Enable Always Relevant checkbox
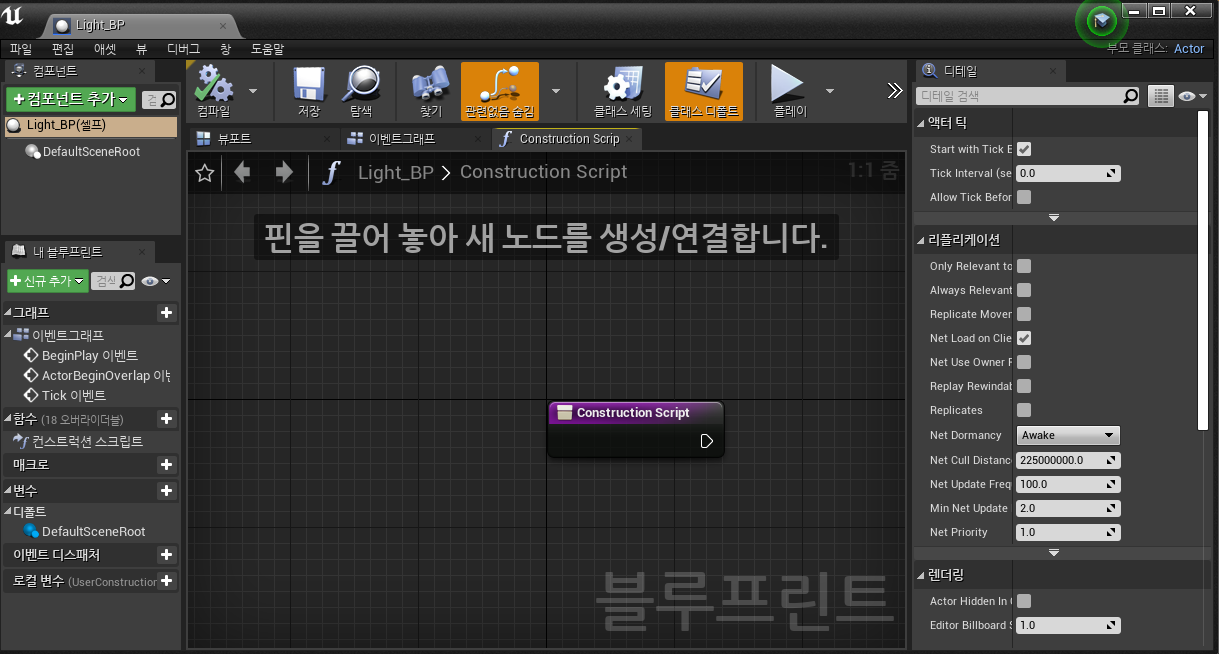The image size is (1219, 654). 1024,290
